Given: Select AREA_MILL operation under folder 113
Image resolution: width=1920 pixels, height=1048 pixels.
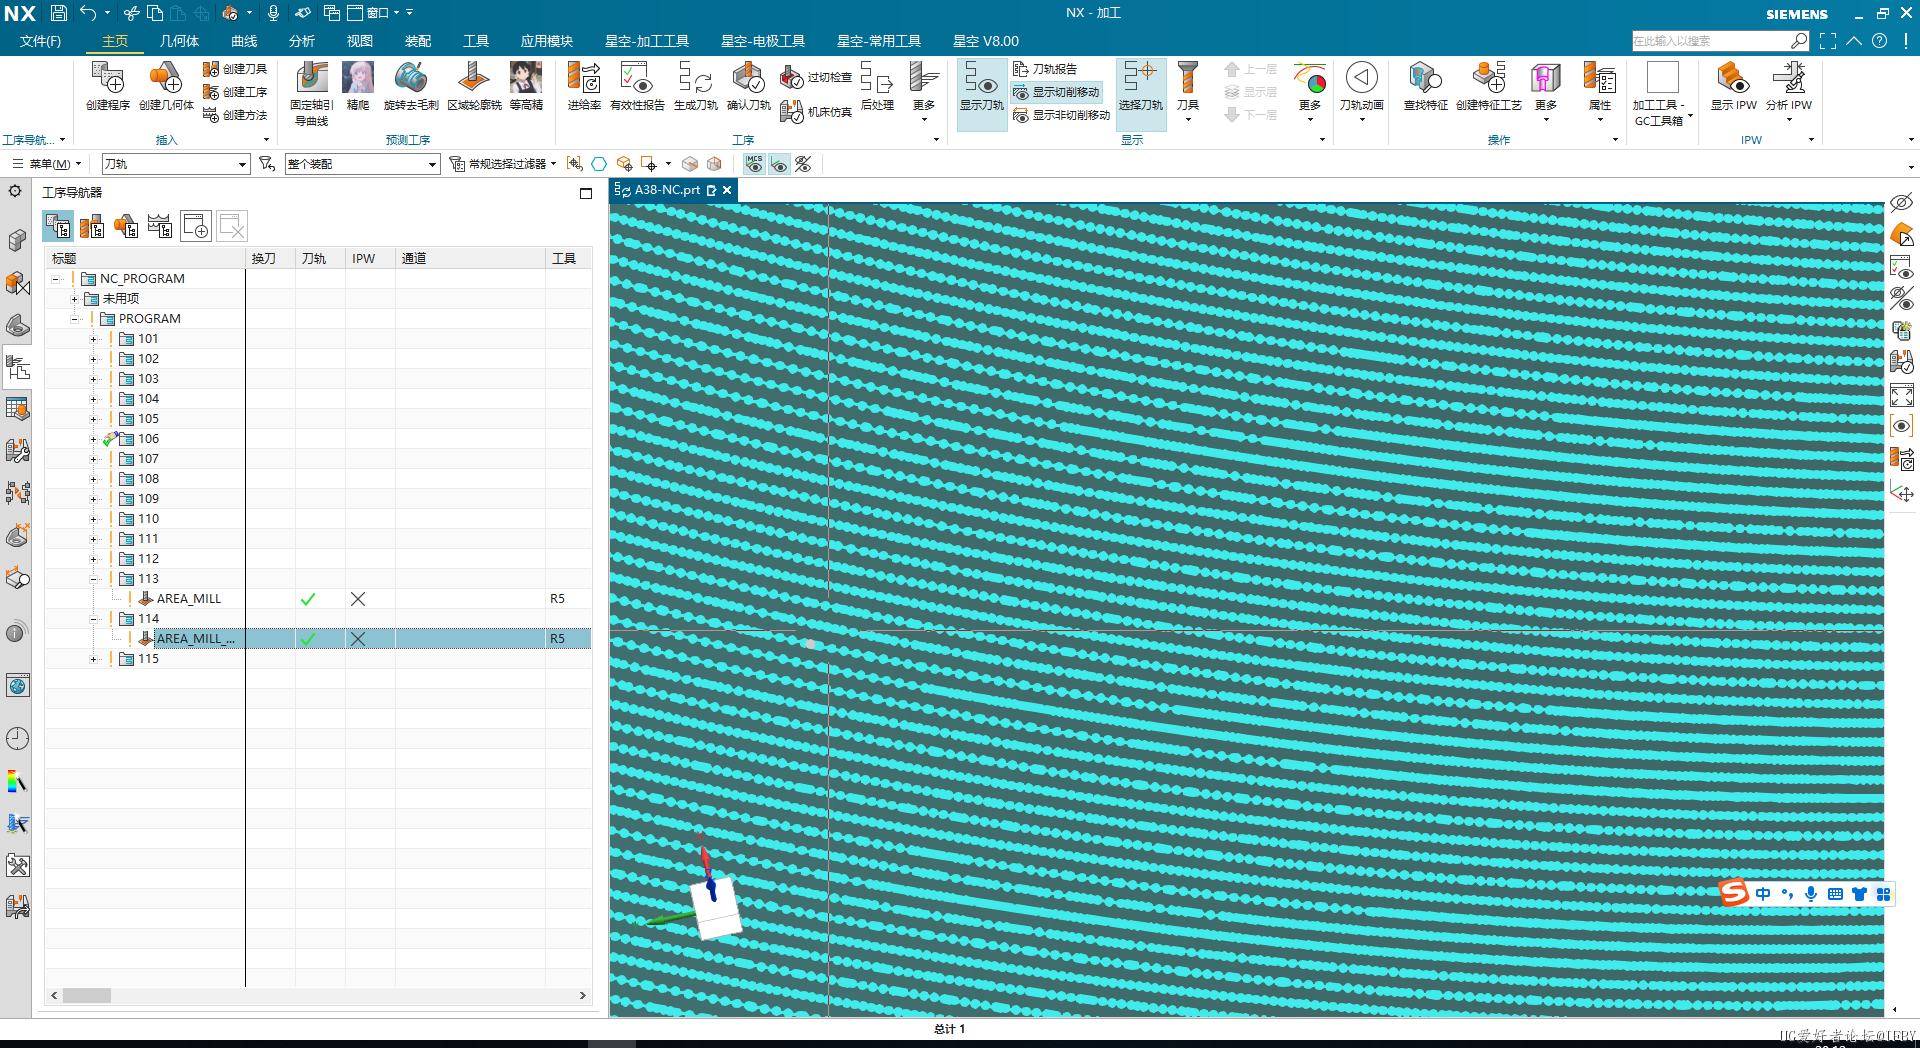Looking at the screenshot, I should (189, 599).
